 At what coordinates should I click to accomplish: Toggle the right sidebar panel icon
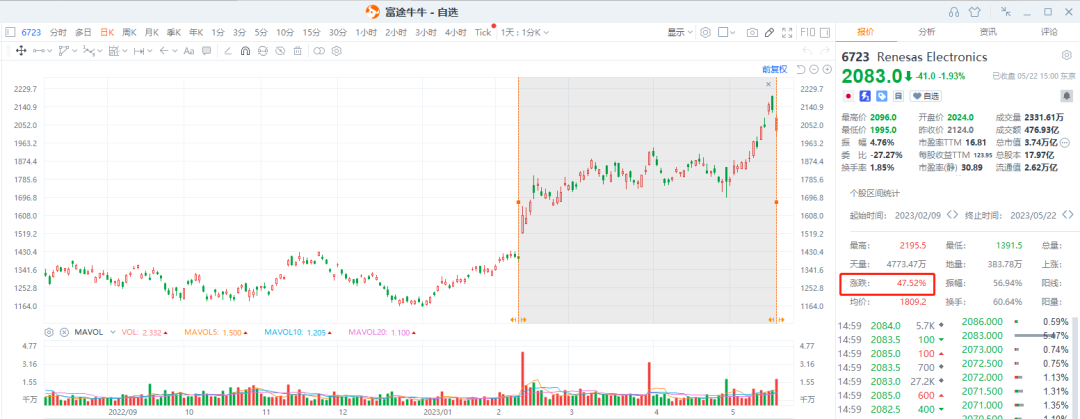[825, 32]
